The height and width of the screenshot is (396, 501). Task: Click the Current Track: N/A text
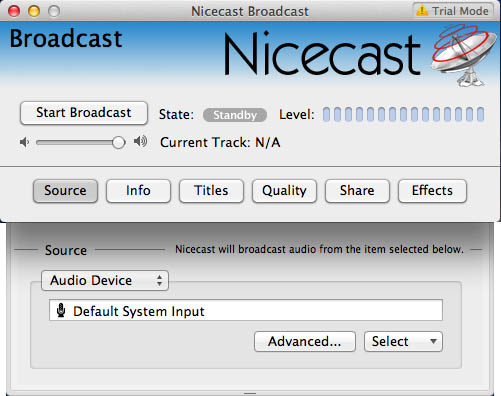220,143
